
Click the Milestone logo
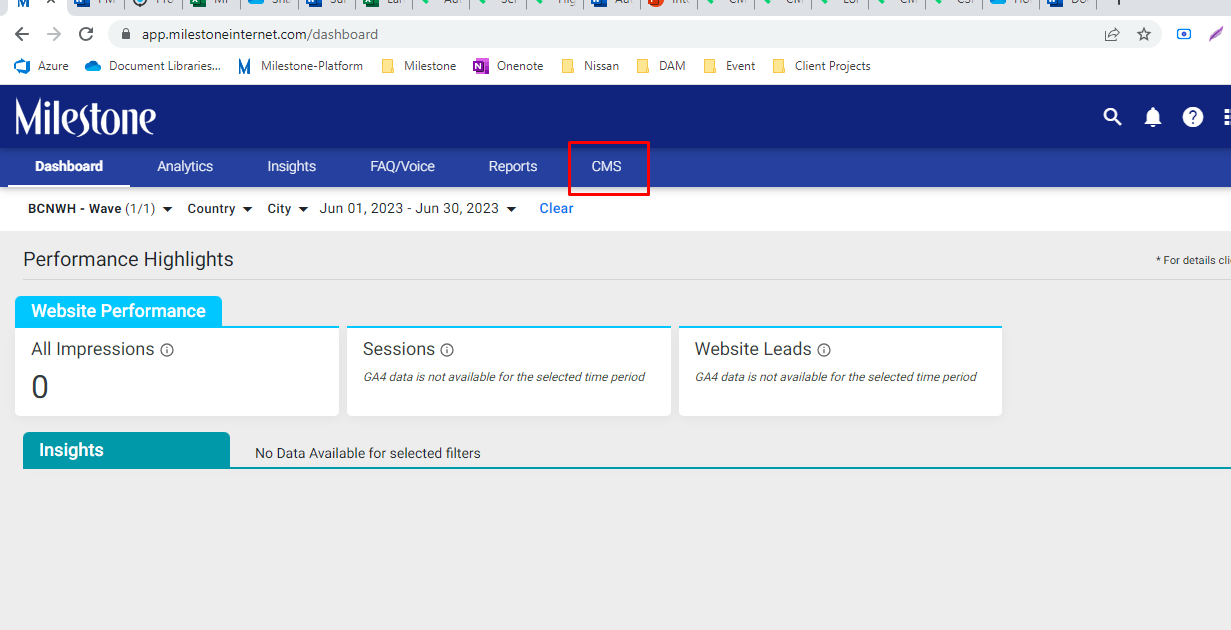[x=85, y=118]
